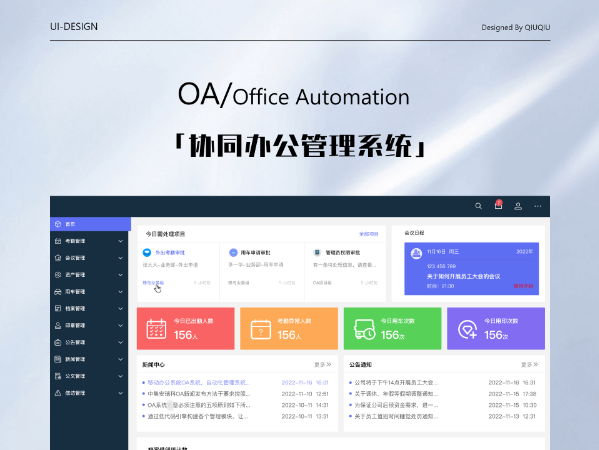Viewport: 599px width, 450px height.
Task: Expand the 档案管理 chevron
Action: pos(121,309)
